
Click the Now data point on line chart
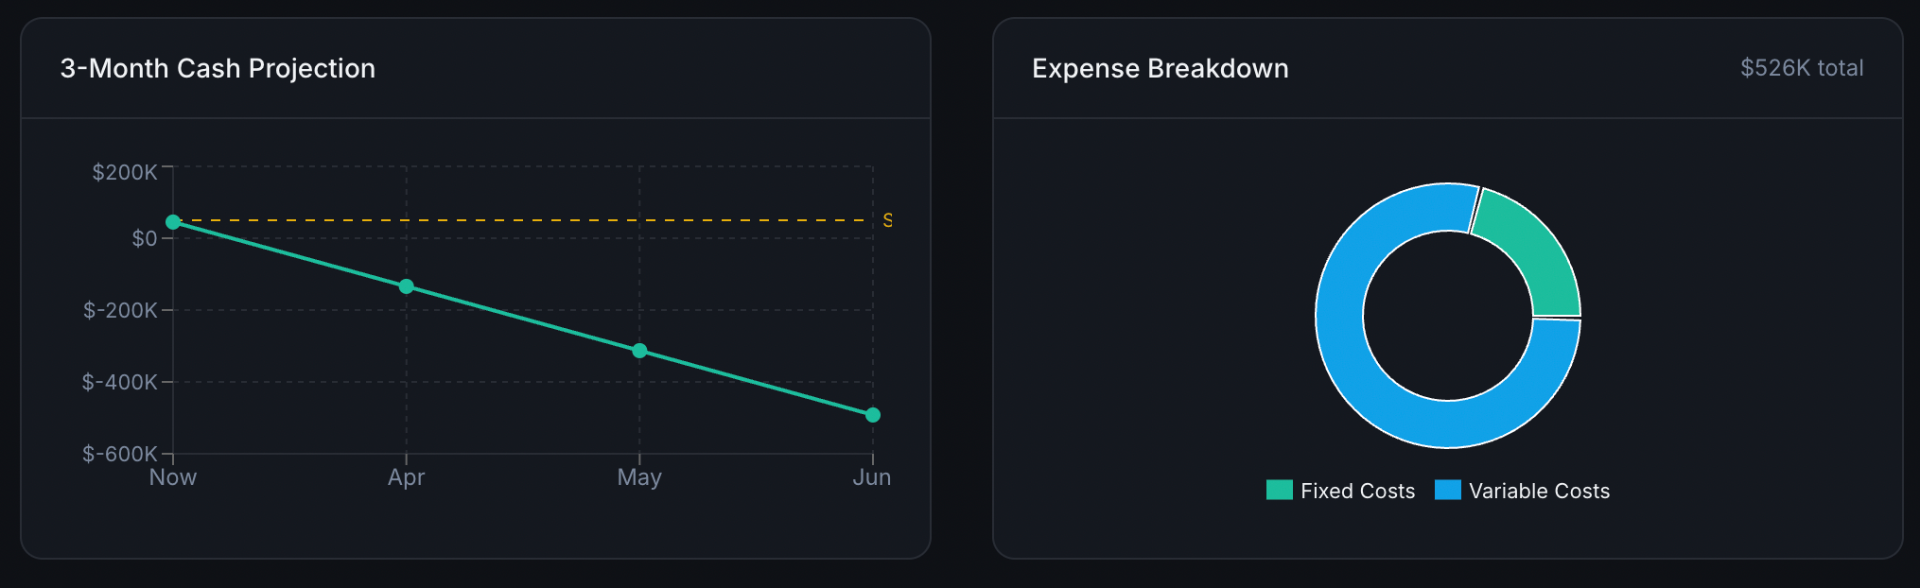173,222
